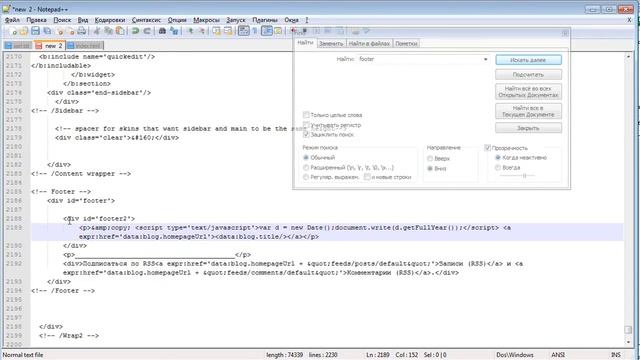The width and height of the screenshot is (640, 360).
Task: Print the document using printer icon
Action: (82, 31)
